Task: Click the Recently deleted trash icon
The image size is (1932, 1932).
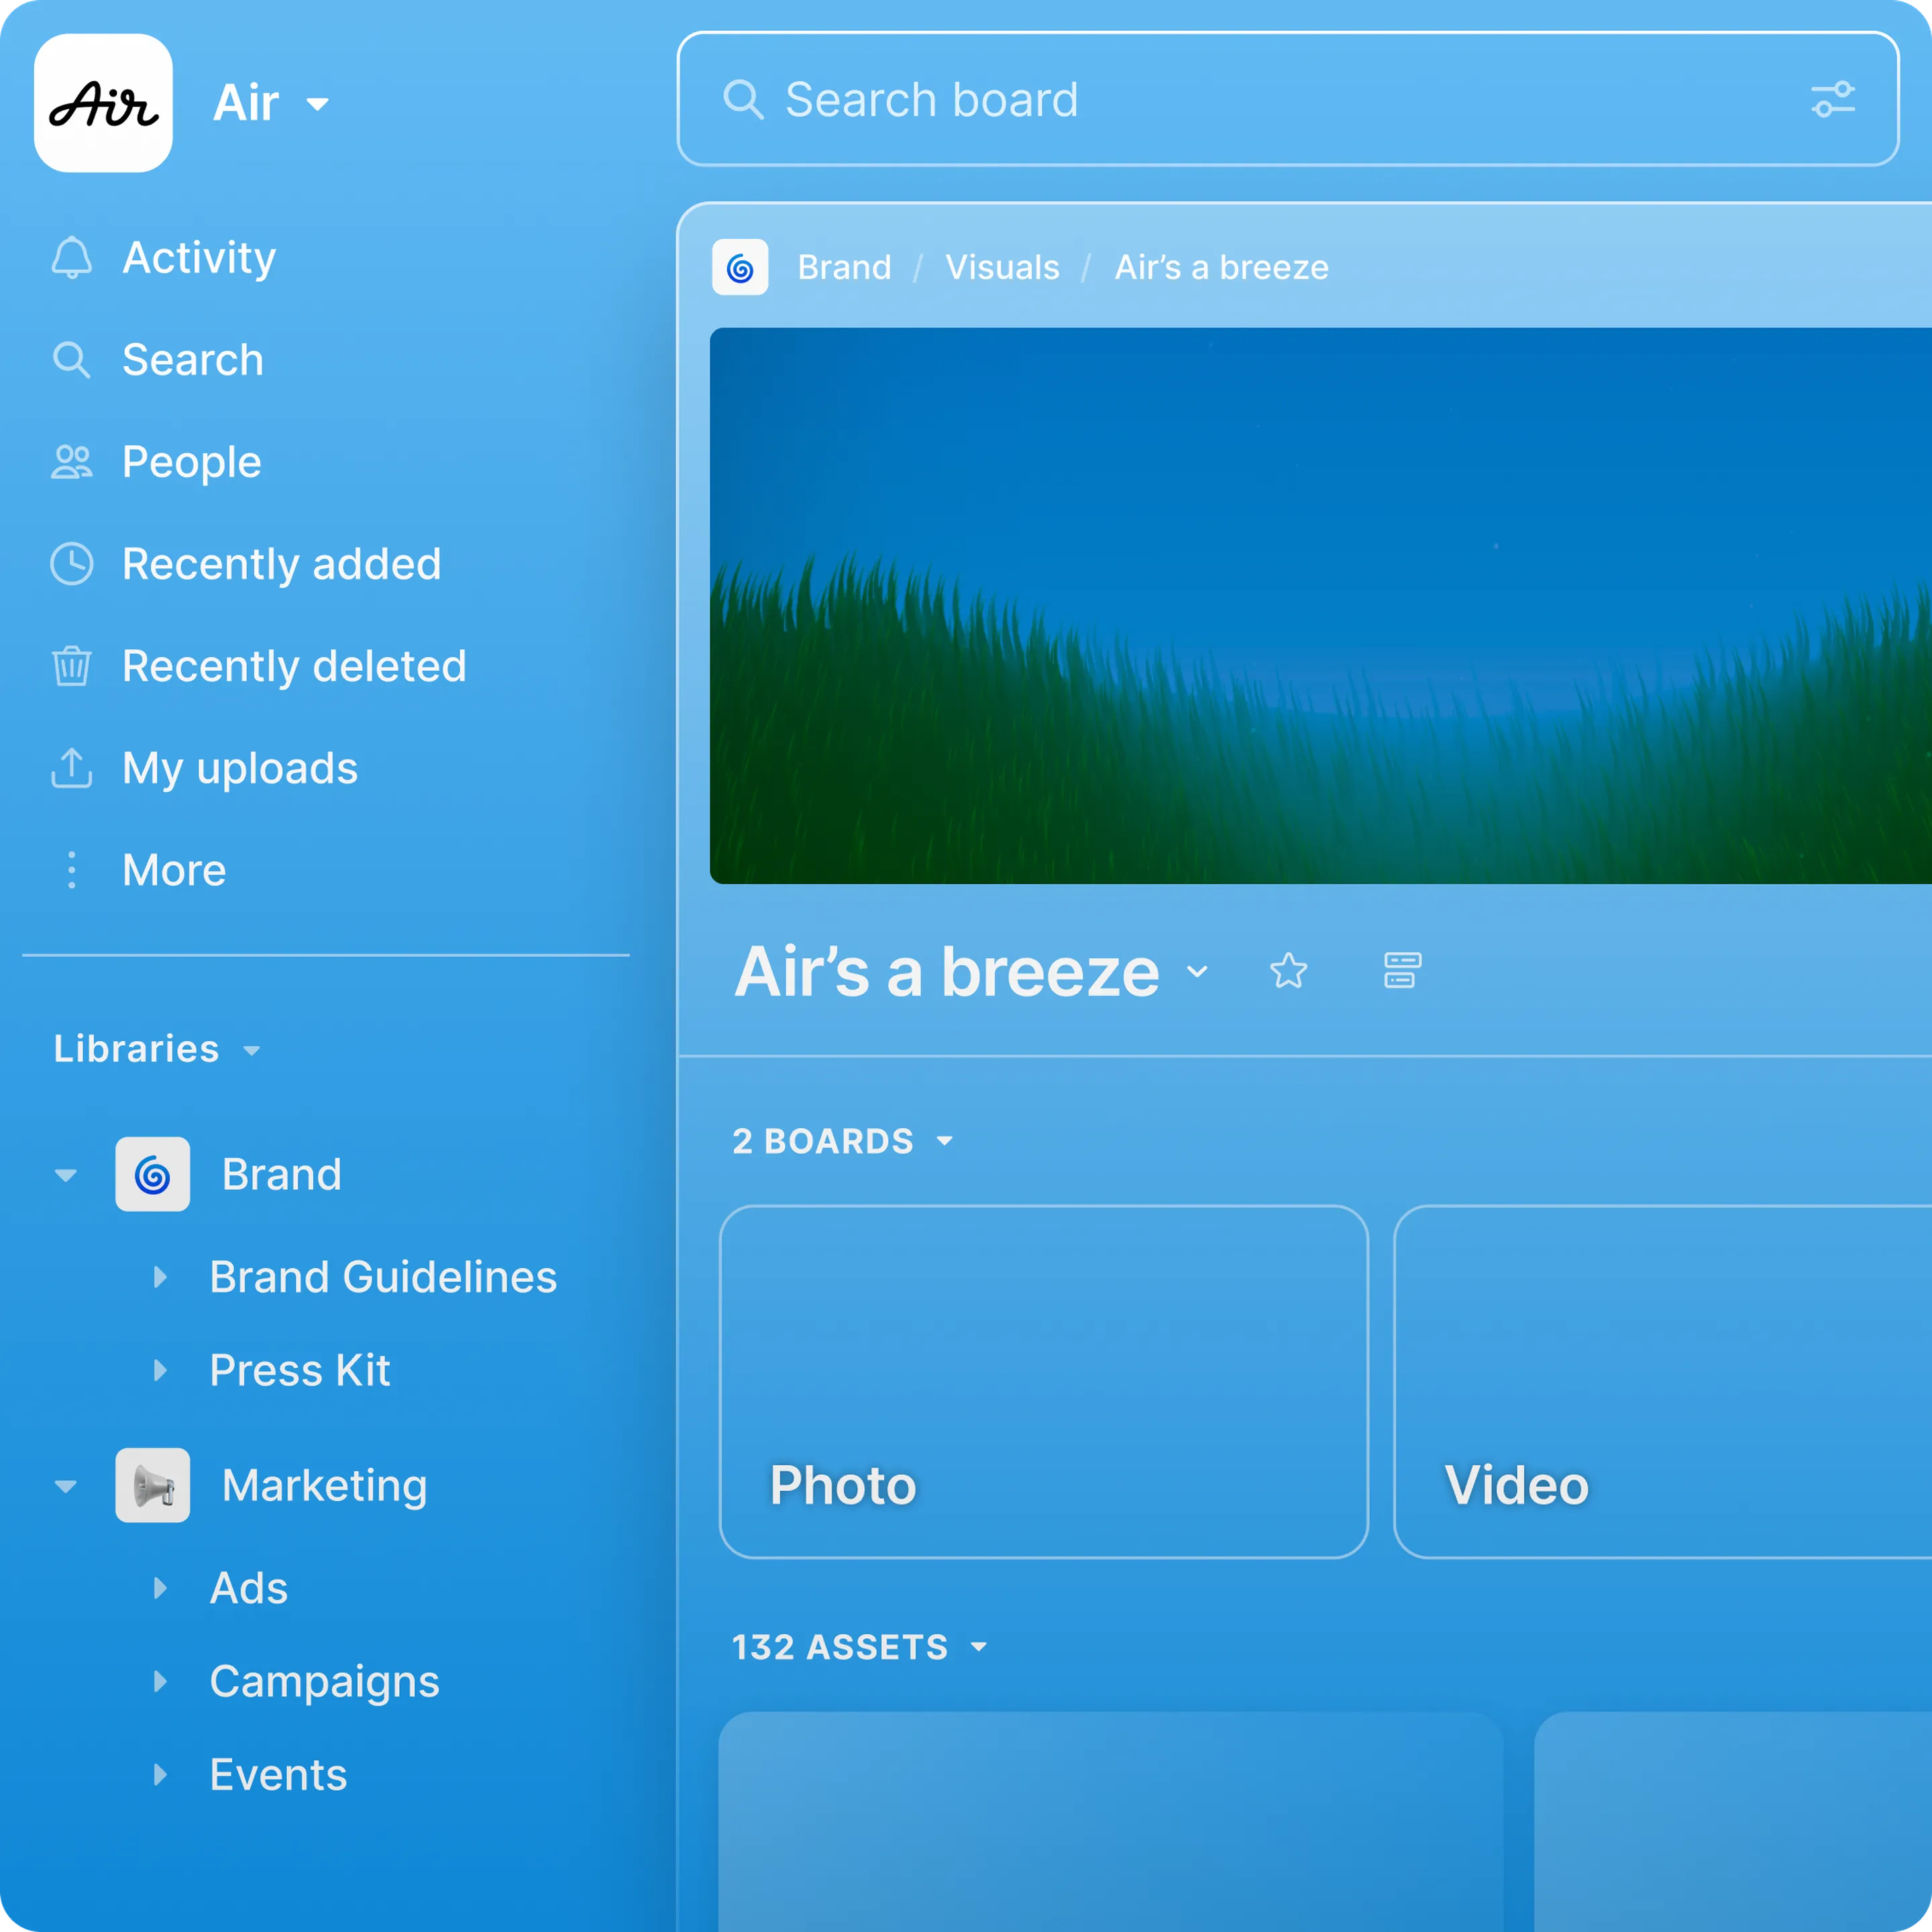Action: (71, 666)
